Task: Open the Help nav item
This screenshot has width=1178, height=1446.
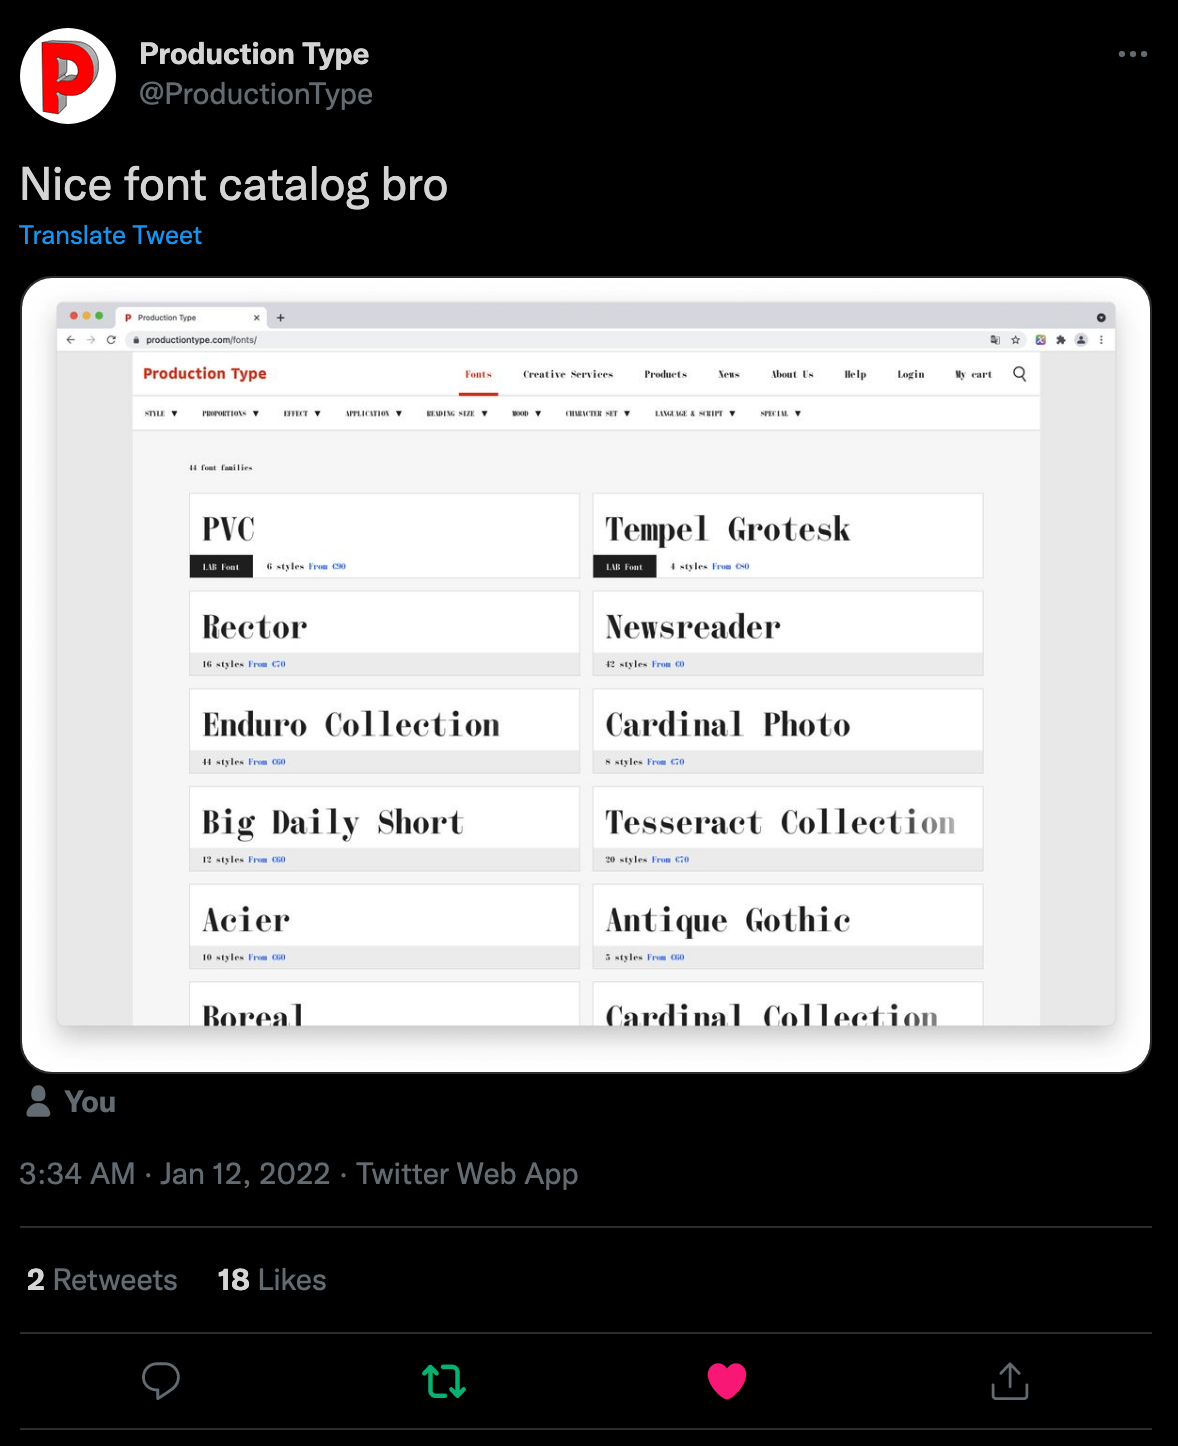Action: click(855, 374)
